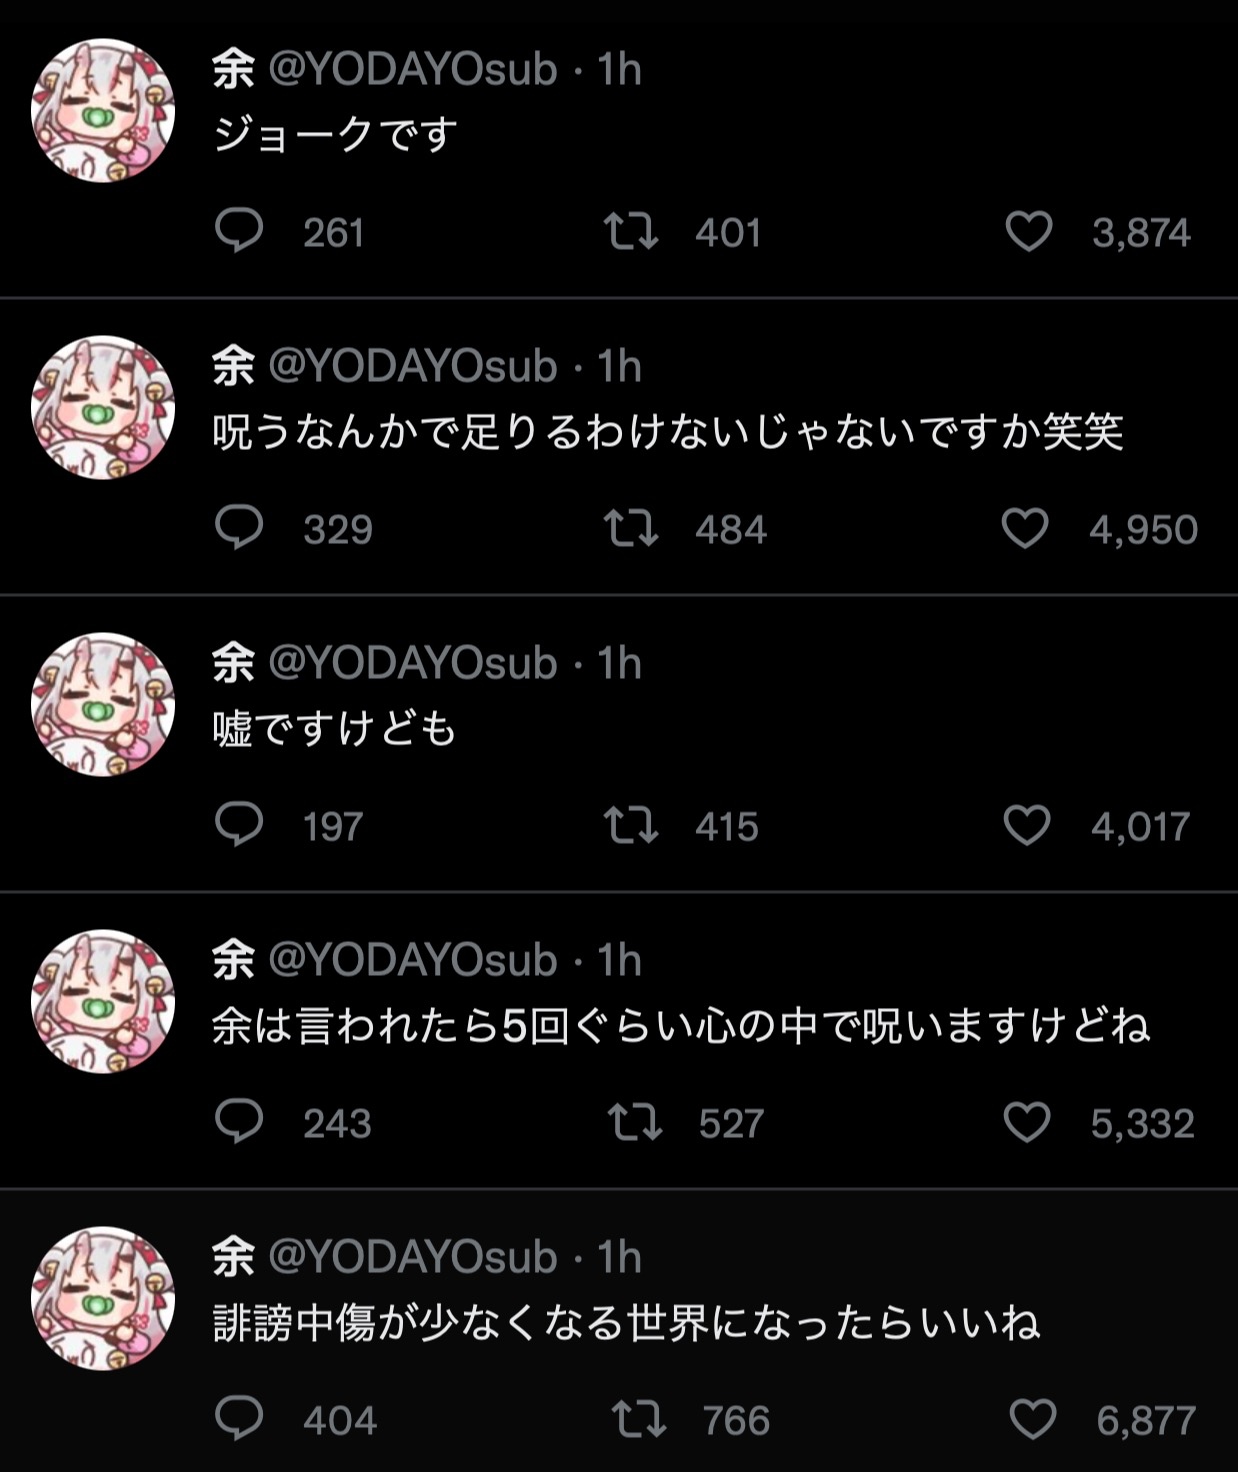The height and width of the screenshot is (1472, 1238).
Task: Open the avatar of the ジョークです tweet
Action: click(x=103, y=111)
